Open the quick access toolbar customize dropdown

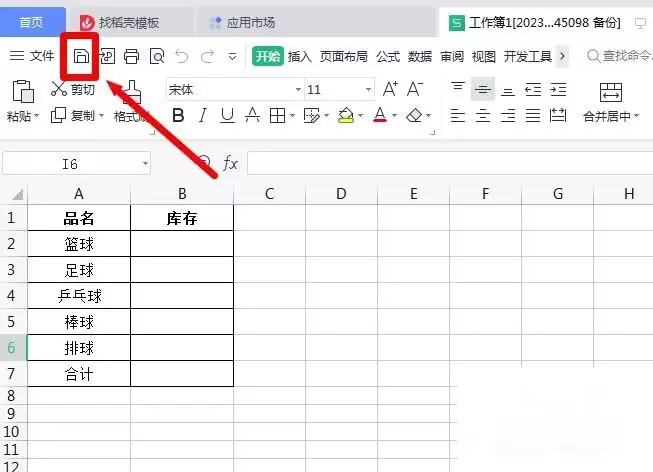coord(232,56)
